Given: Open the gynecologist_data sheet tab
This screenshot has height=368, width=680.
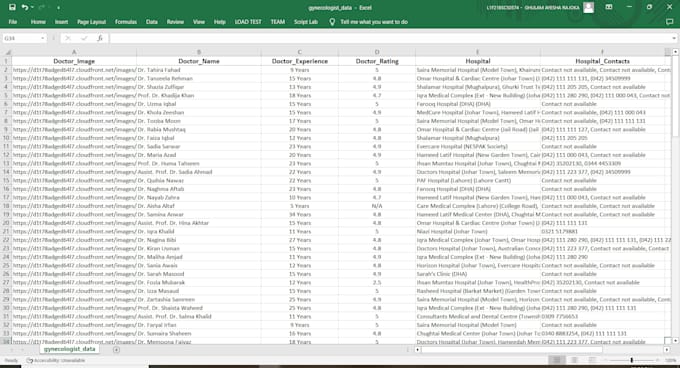Looking at the screenshot, I should point(69,349).
